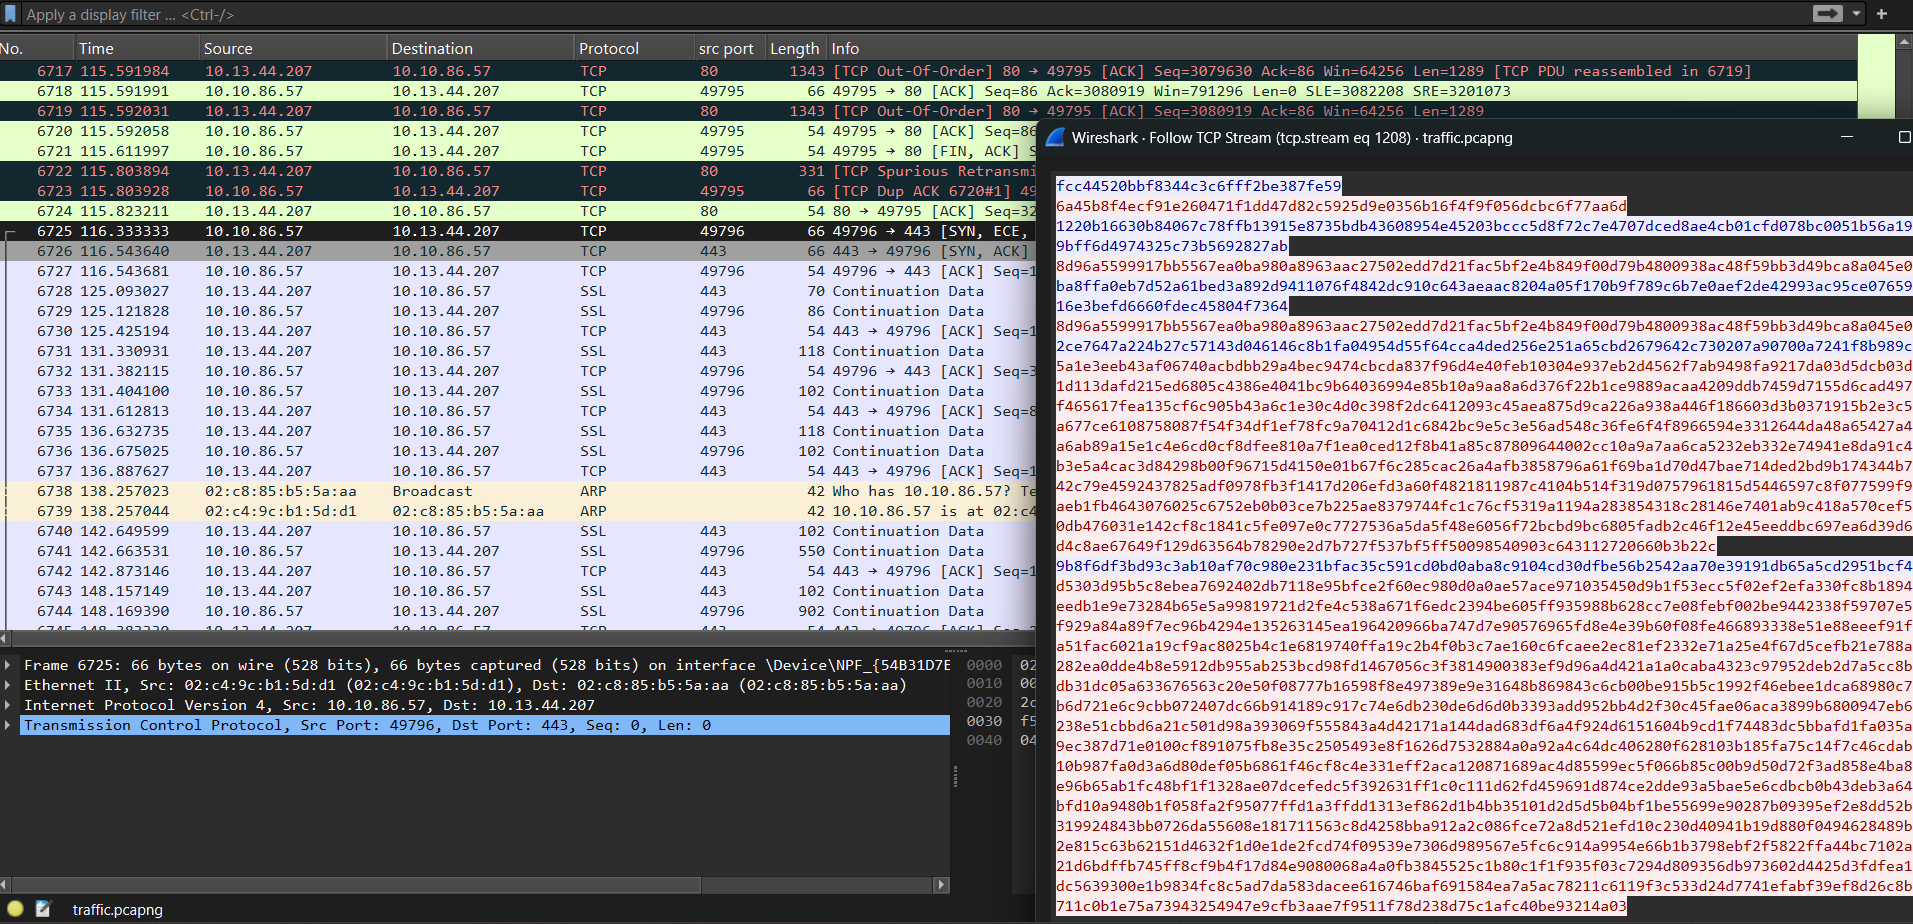Click the display filter bookmark icon
This screenshot has height=924, width=1913.
pyautogui.click(x=10, y=14)
